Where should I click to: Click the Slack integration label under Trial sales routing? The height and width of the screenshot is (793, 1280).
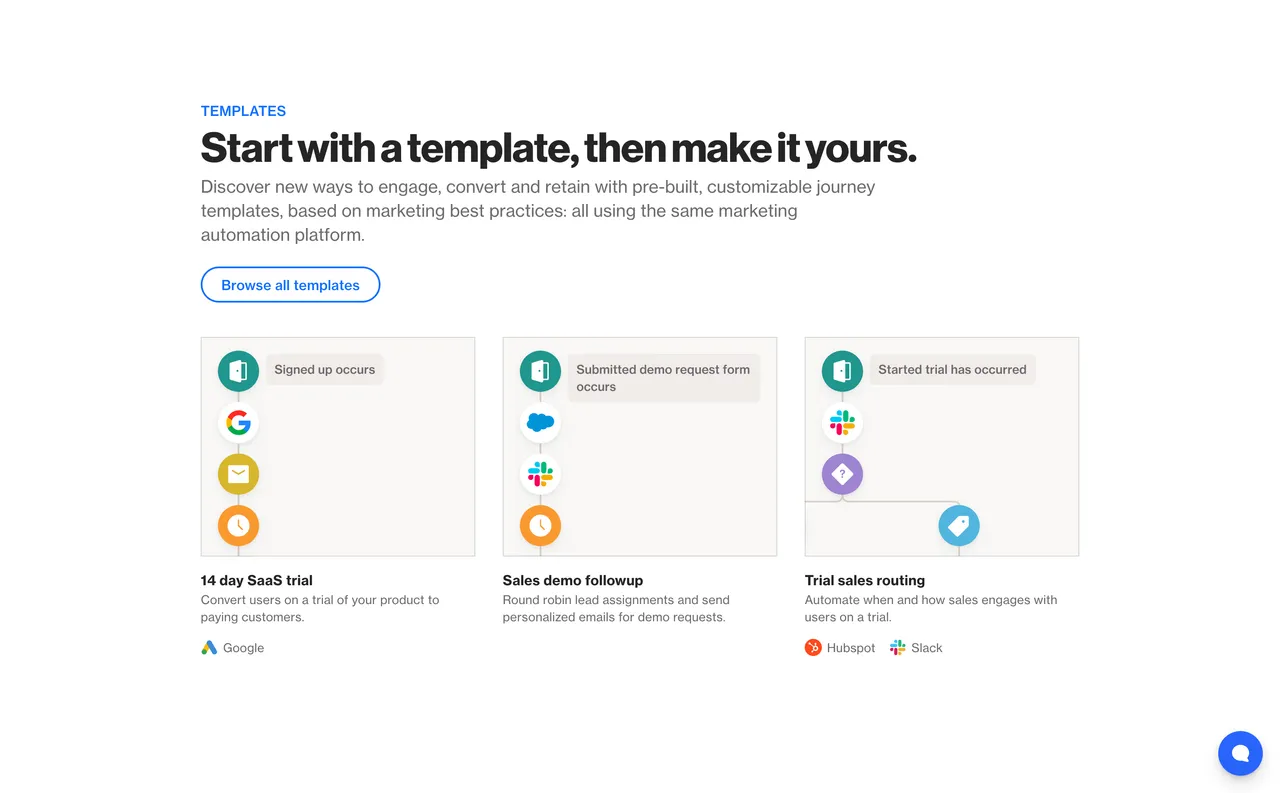click(926, 648)
